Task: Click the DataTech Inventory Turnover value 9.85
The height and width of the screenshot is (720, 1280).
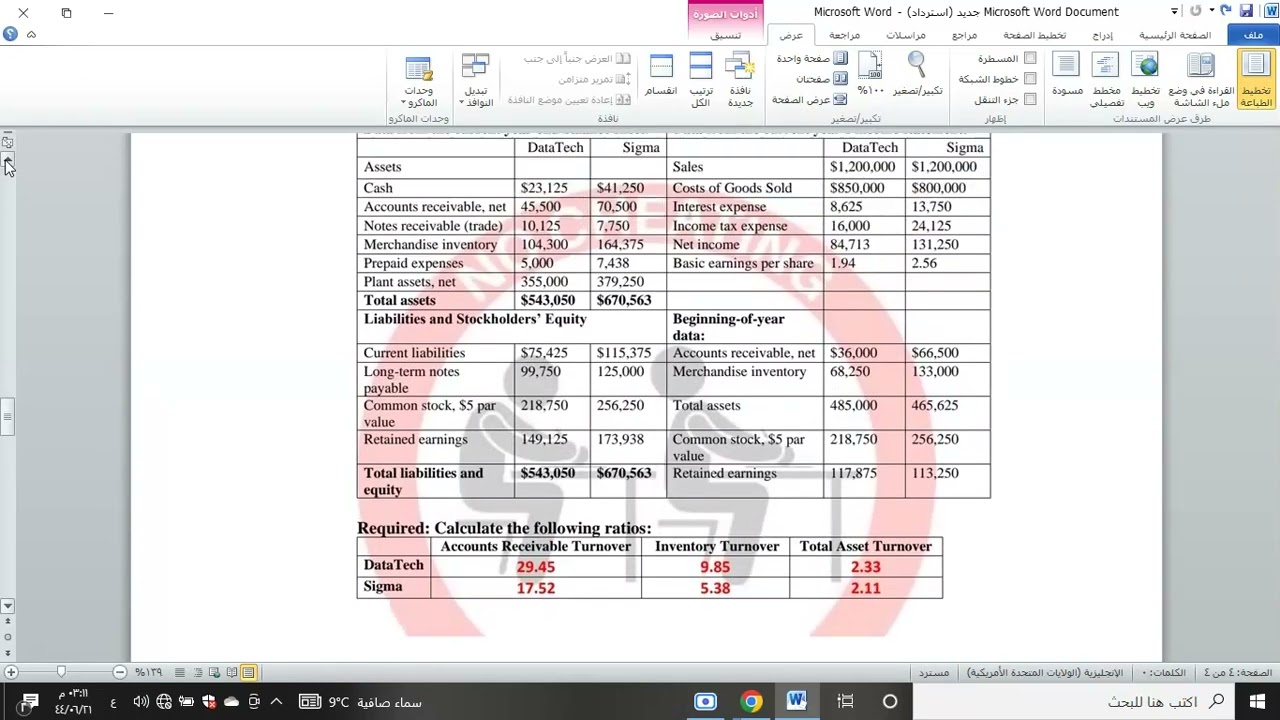Action: coord(715,567)
